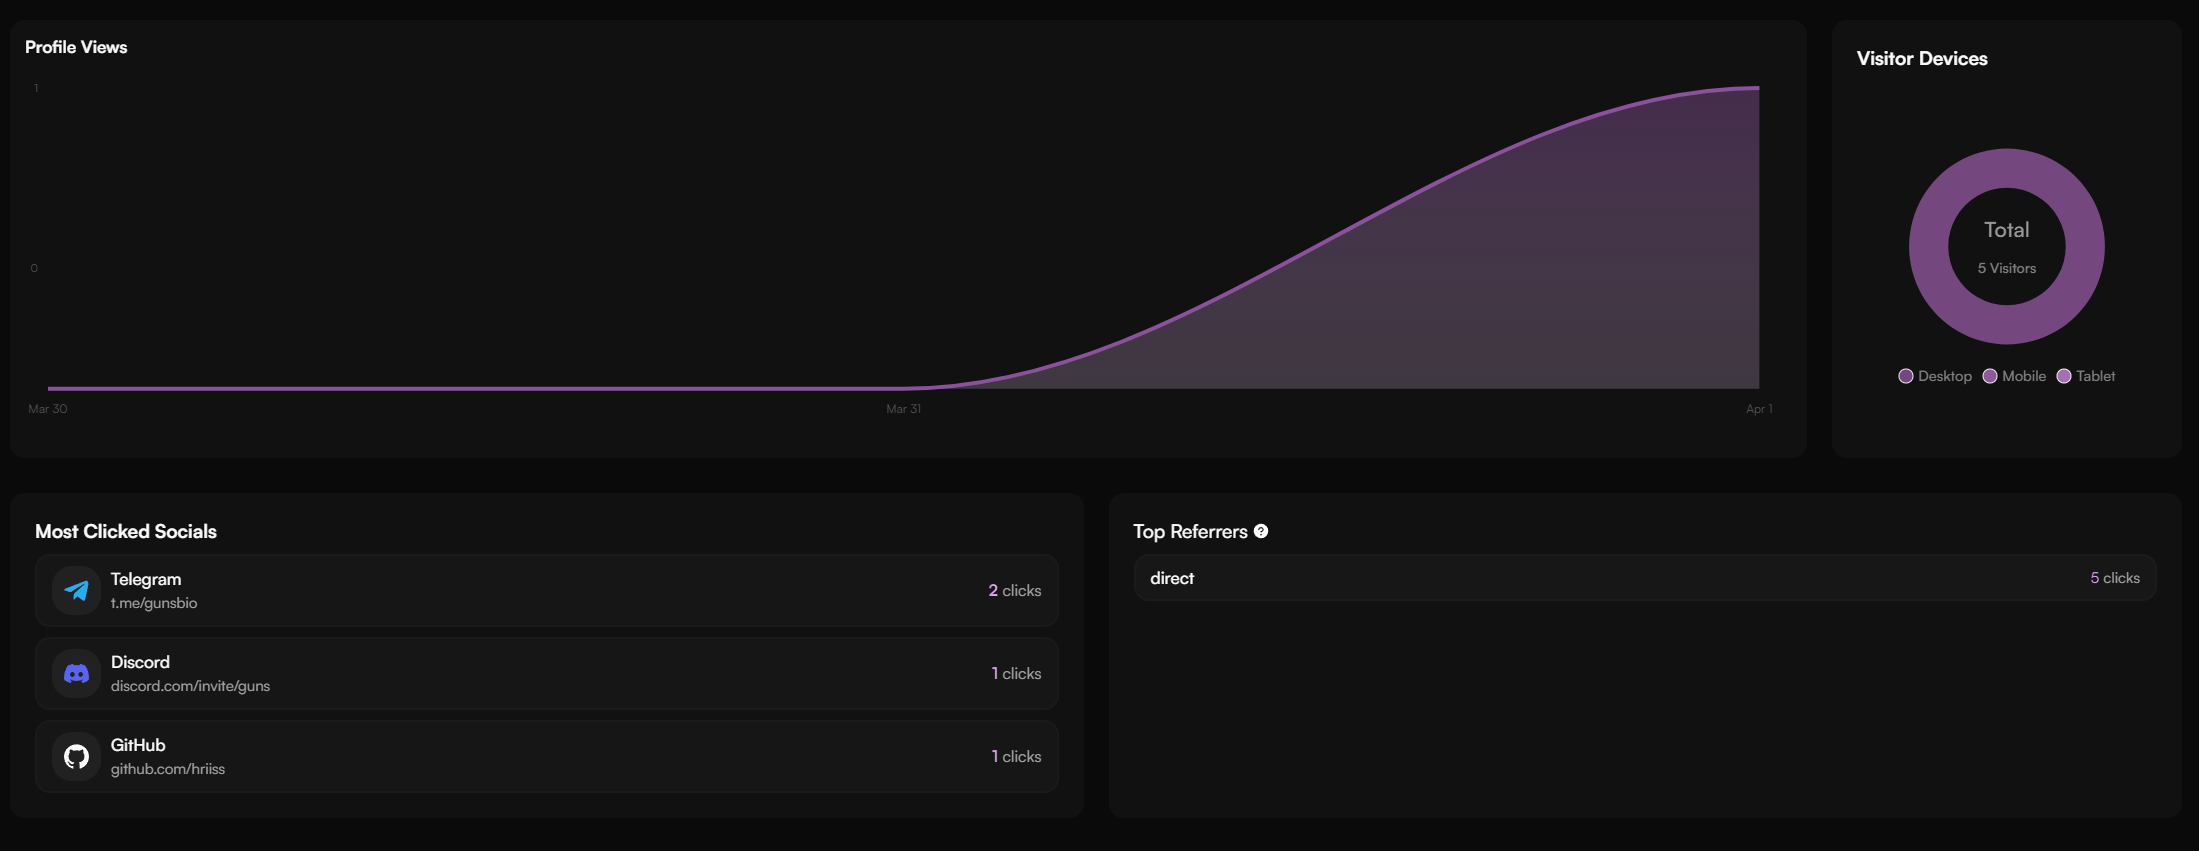Viewport: 2199px width, 851px height.
Task: Open the t.me/gunsbio link
Action: 154,603
